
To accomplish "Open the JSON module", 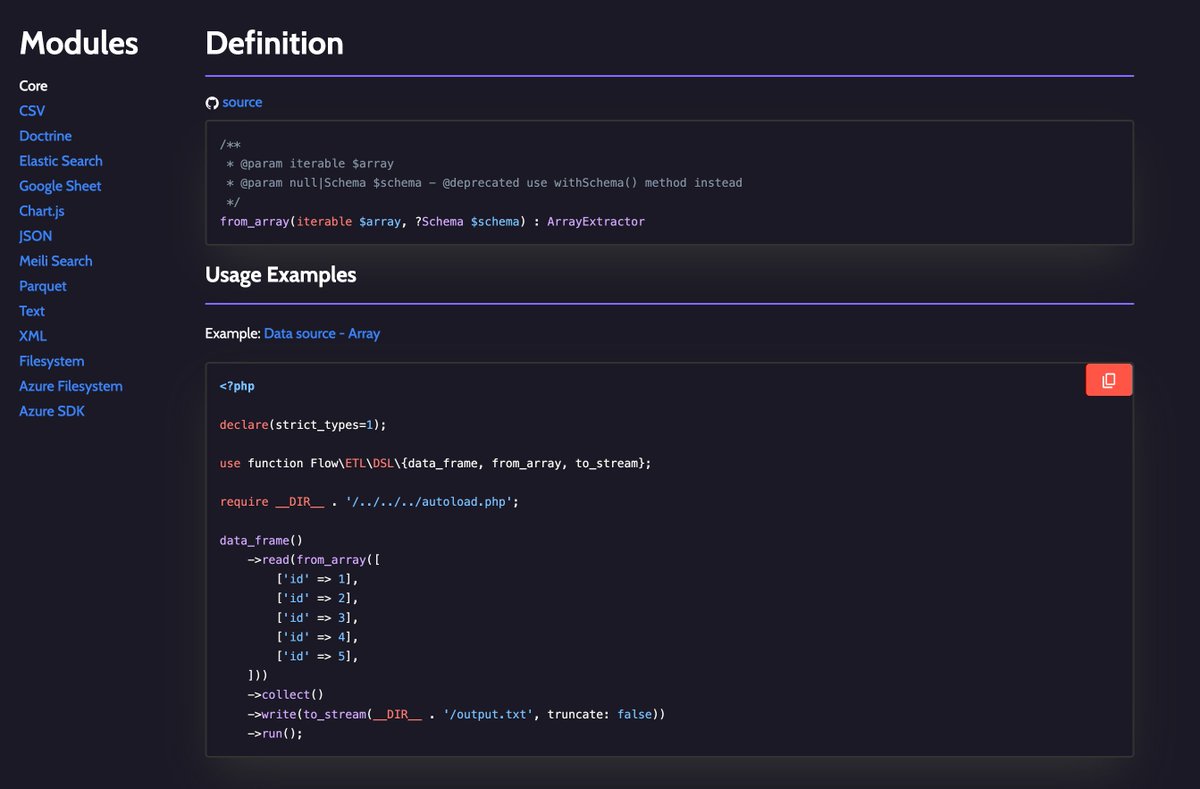I will pos(36,236).
